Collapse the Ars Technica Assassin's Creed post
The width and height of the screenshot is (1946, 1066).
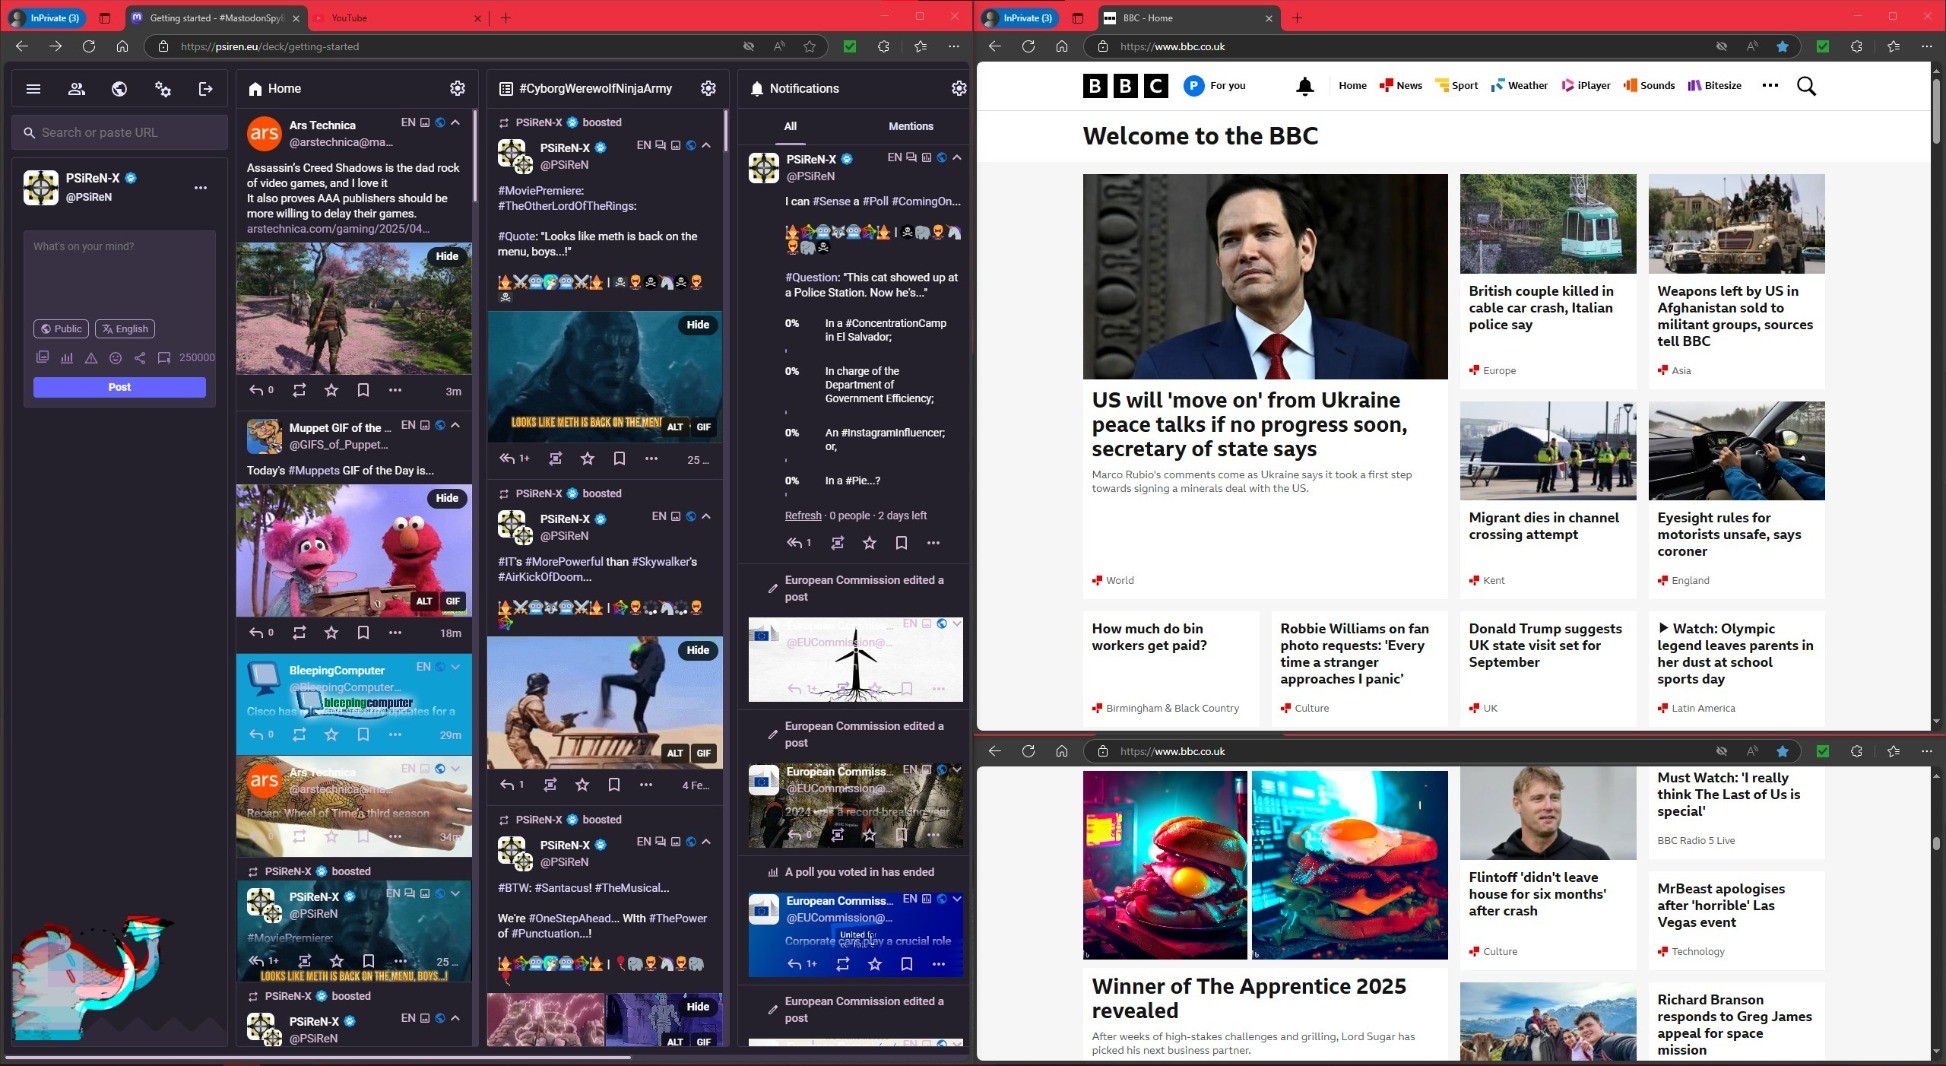click(x=455, y=122)
